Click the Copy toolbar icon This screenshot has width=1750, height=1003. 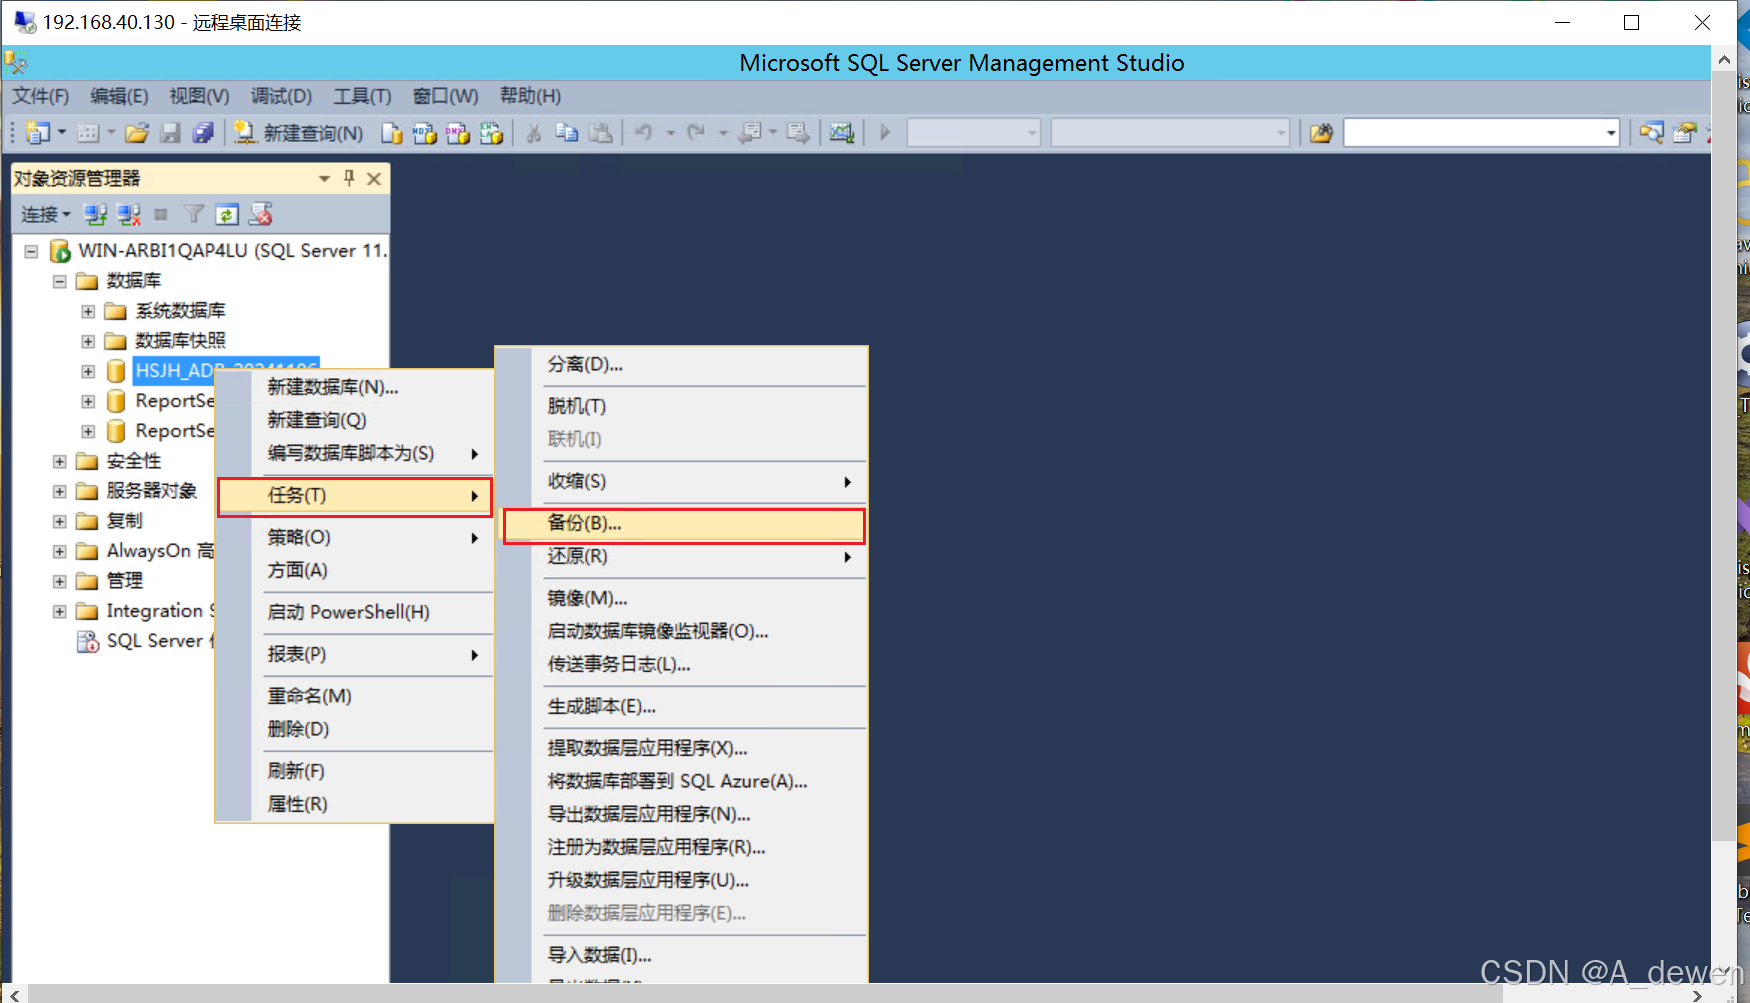[x=567, y=132]
